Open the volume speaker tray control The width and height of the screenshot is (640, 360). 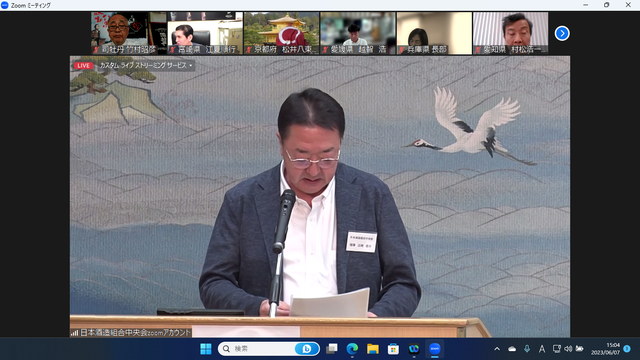click(x=568, y=349)
